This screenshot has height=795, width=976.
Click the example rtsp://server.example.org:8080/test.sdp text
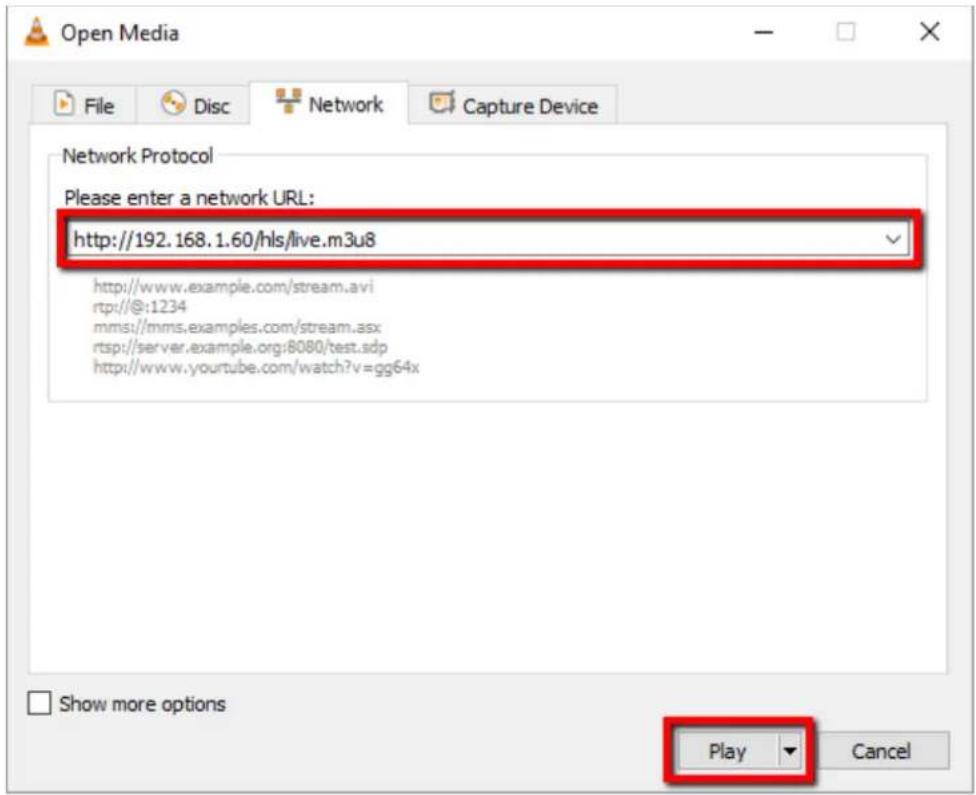(x=240, y=346)
